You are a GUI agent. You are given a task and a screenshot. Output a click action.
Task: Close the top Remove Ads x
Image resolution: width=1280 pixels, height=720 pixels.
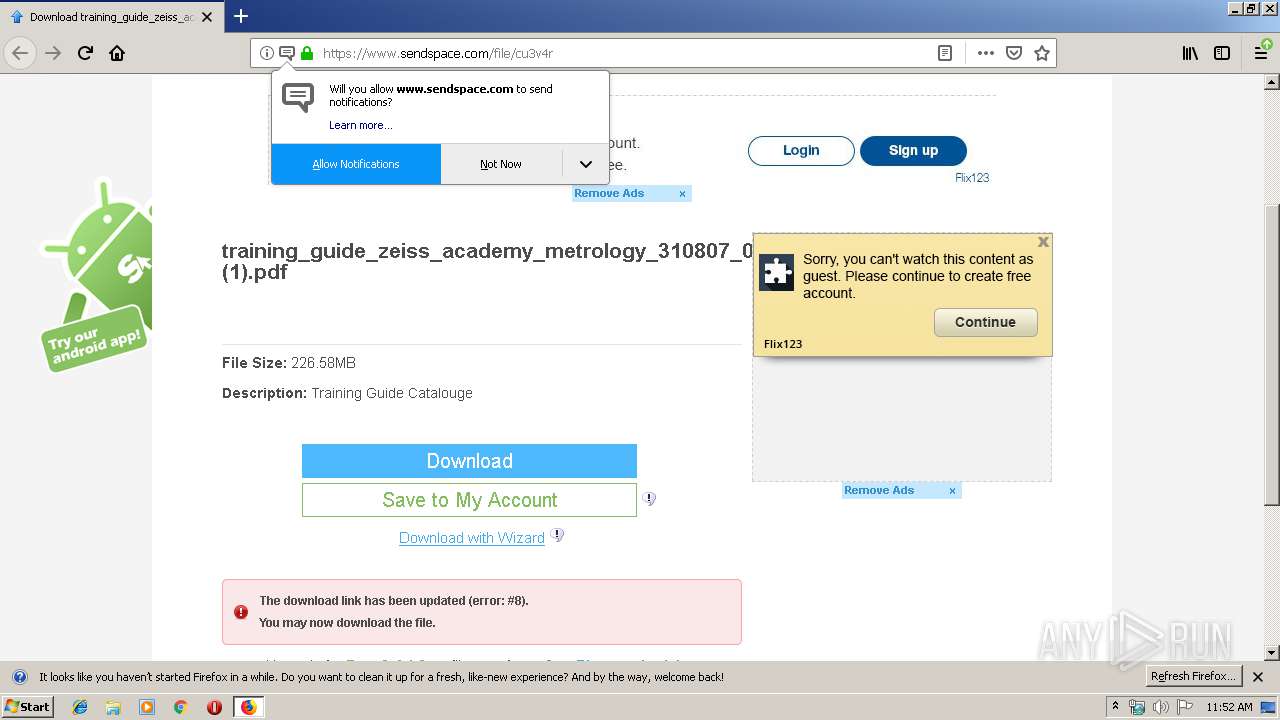click(683, 194)
